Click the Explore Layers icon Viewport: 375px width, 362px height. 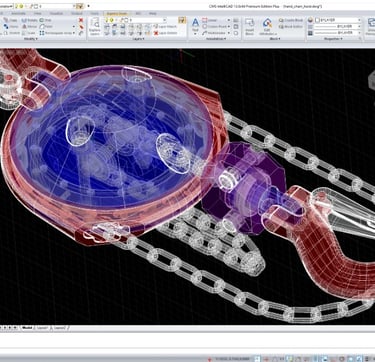[x=95, y=27]
